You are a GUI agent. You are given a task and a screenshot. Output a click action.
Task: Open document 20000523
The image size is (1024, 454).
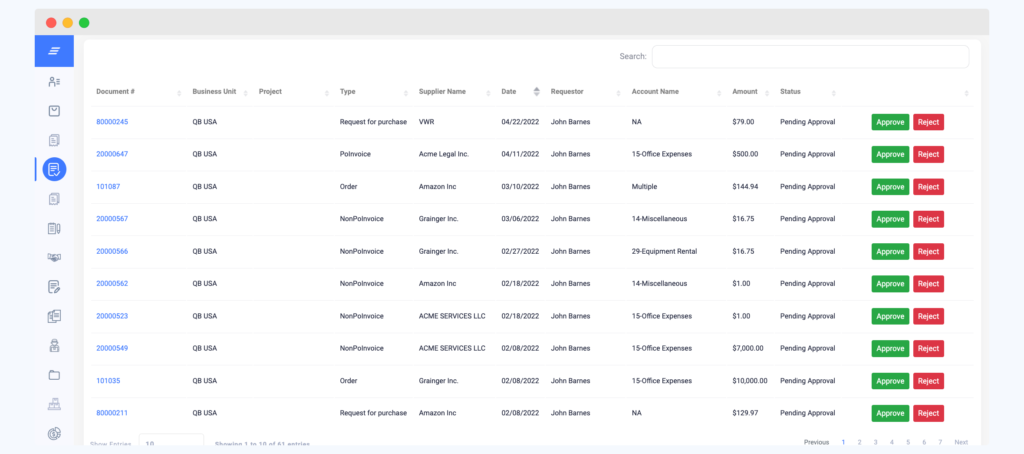pyautogui.click(x=112, y=316)
